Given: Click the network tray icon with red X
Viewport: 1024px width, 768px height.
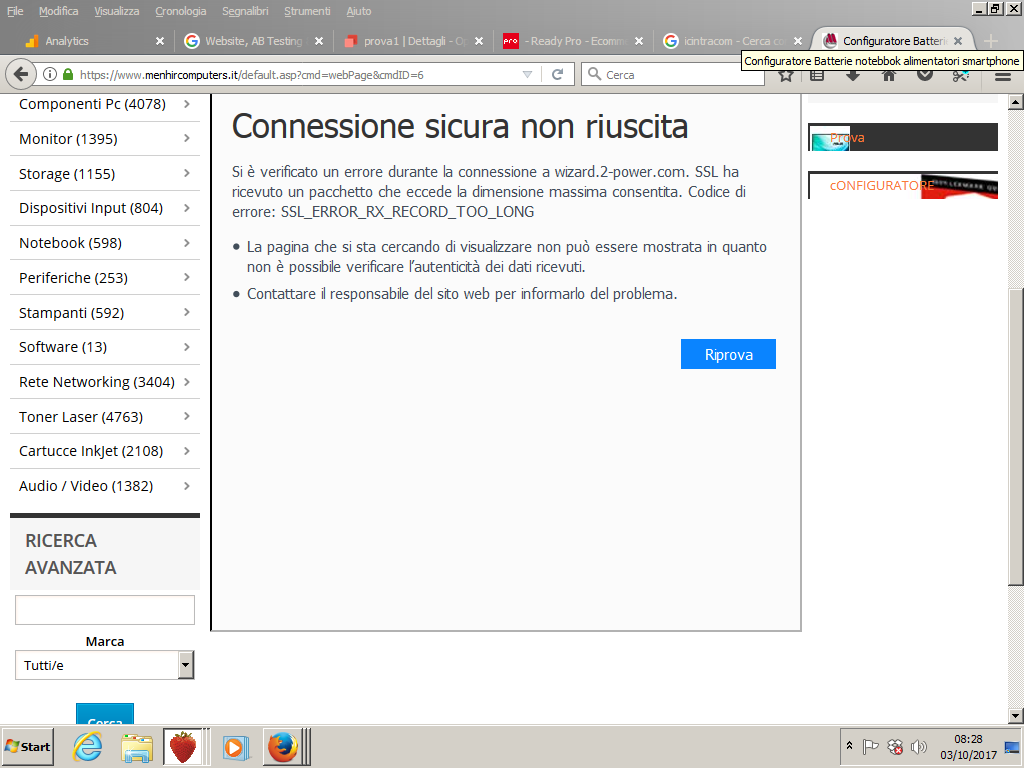Looking at the screenshot, I should (x=895, y=746).
